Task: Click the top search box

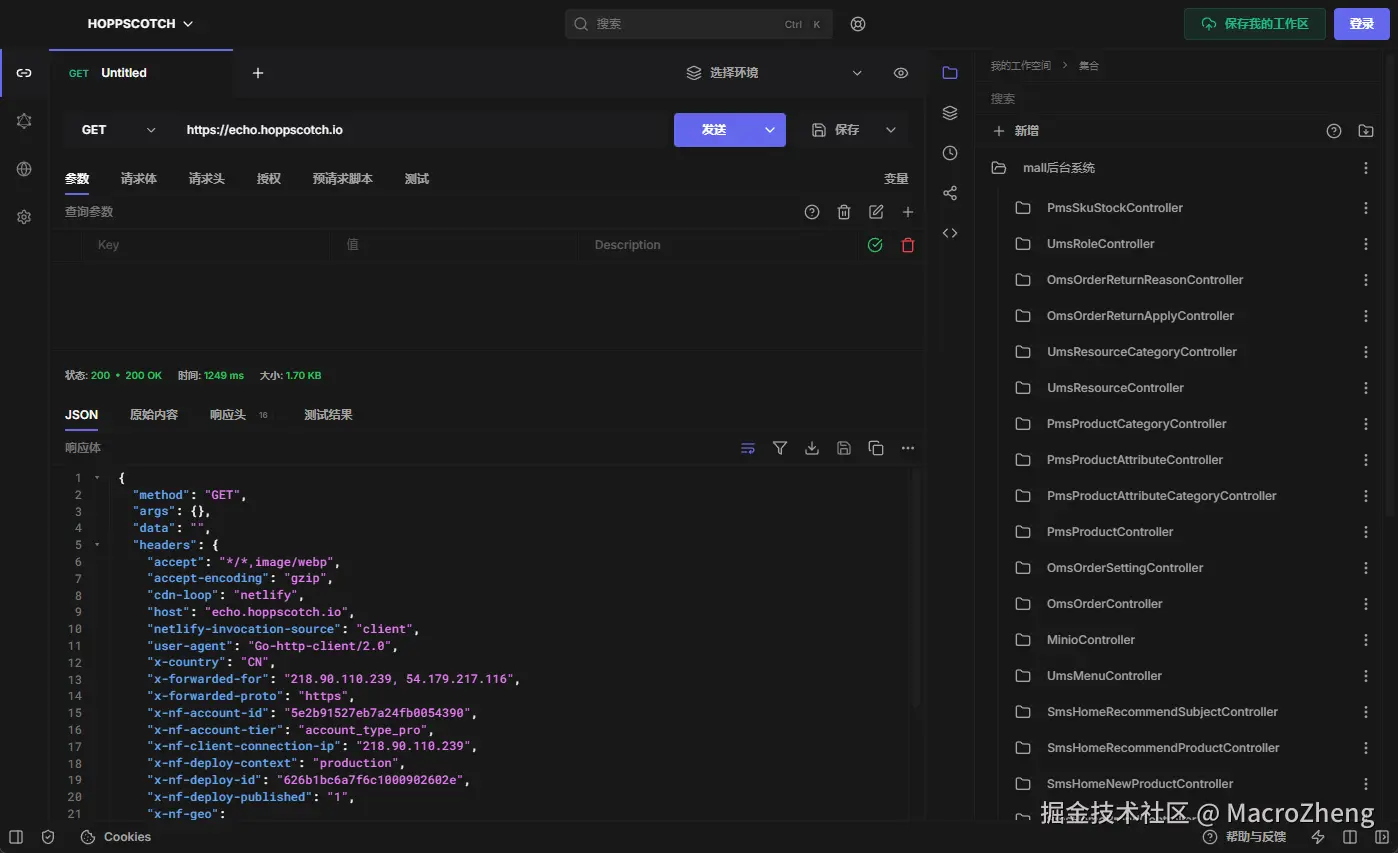Action: [x=699, y=24]
